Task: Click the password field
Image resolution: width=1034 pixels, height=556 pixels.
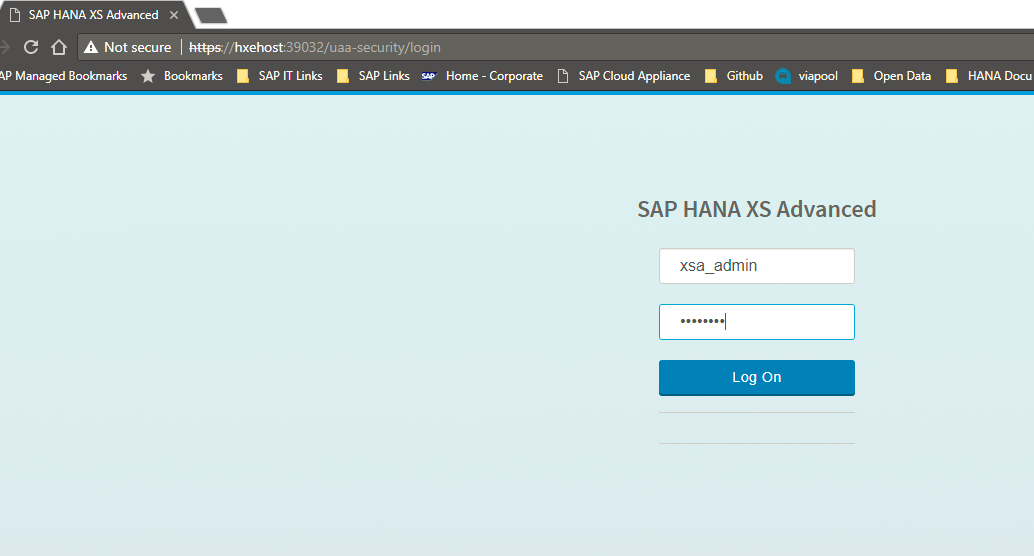Action: coord(756,322)
